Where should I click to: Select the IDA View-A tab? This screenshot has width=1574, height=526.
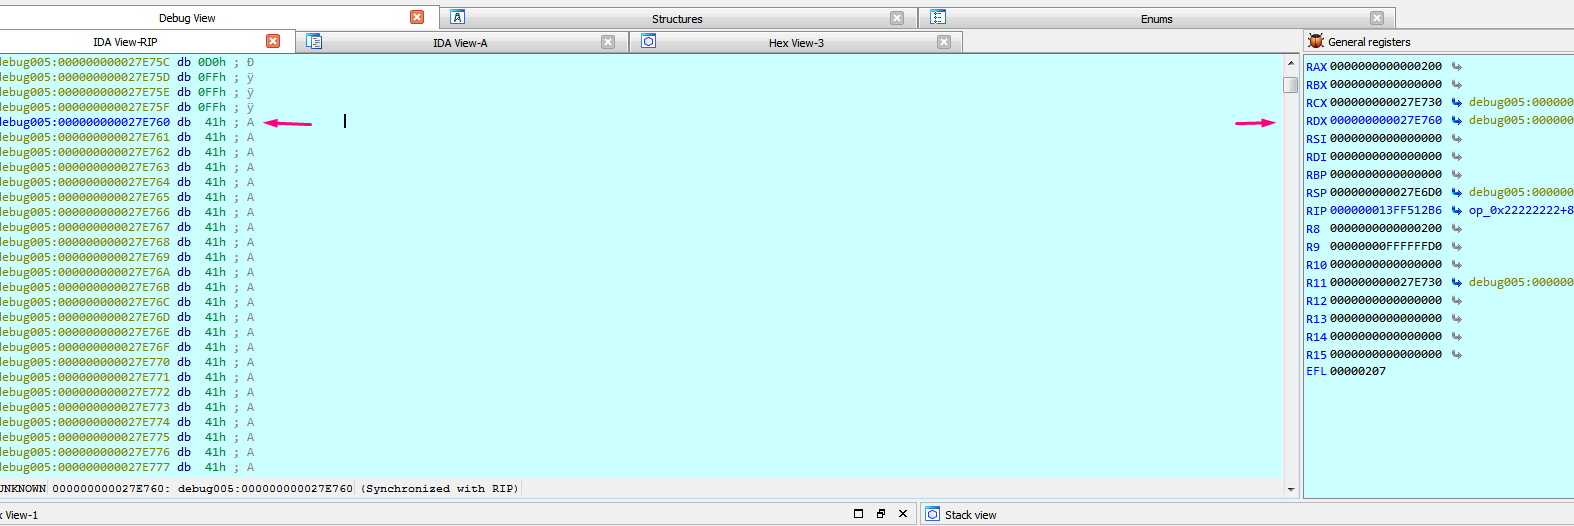(x=460, y=43)
